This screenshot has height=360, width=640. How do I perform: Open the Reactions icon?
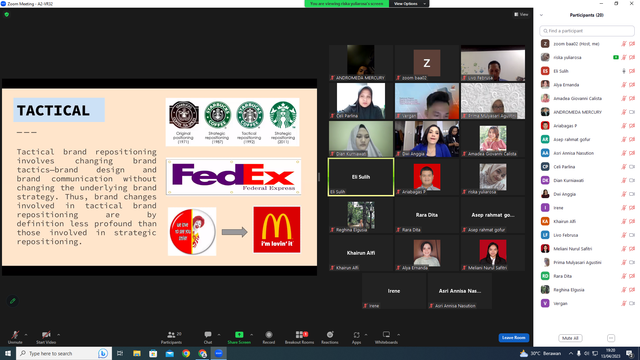coord(330,335)
